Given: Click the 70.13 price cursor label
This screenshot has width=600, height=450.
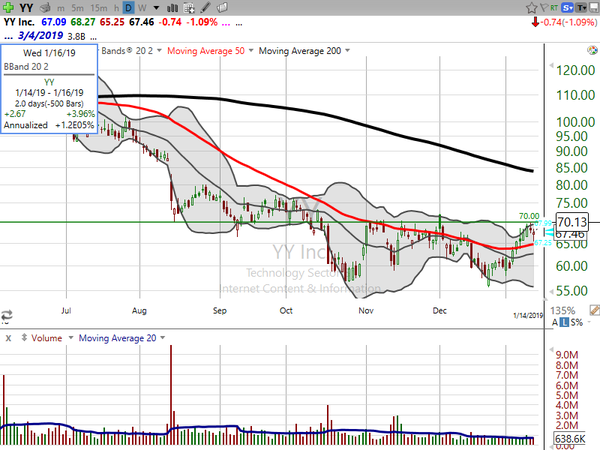Looking at the screenshot, I should tap(572, 222).
